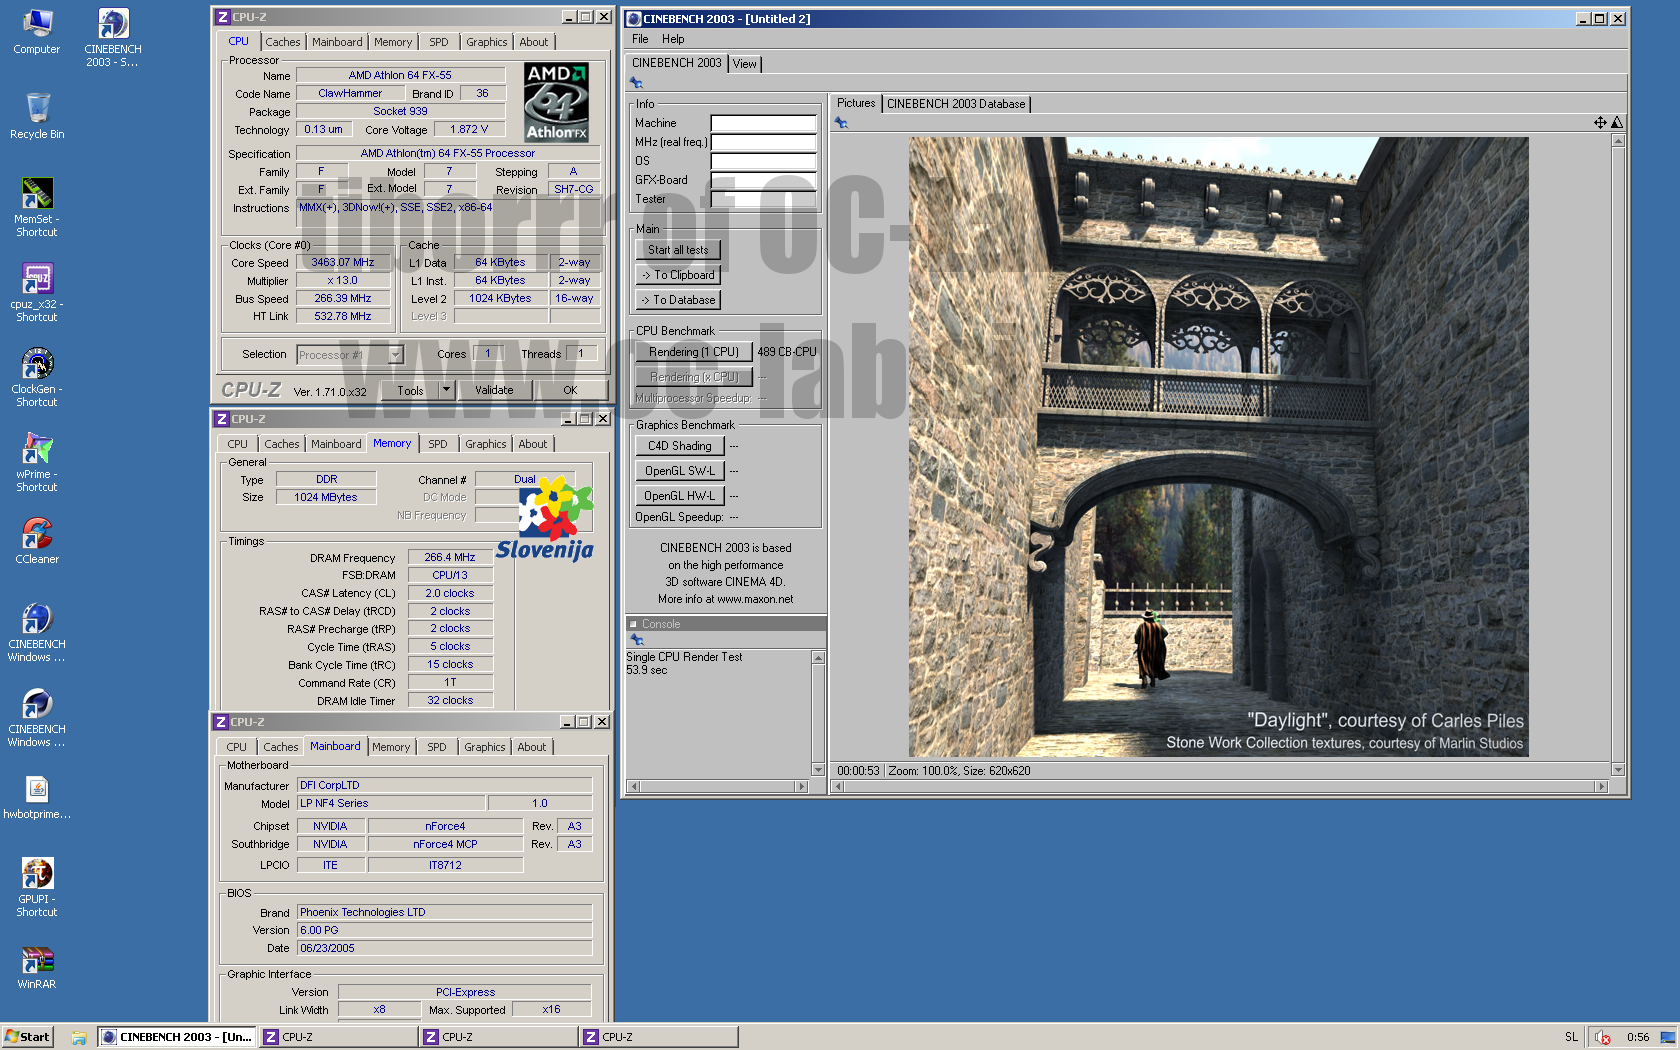Click the rendered Daylight castle image
This screenshot has width=1680, height=1050.
tap(1218, 447)
